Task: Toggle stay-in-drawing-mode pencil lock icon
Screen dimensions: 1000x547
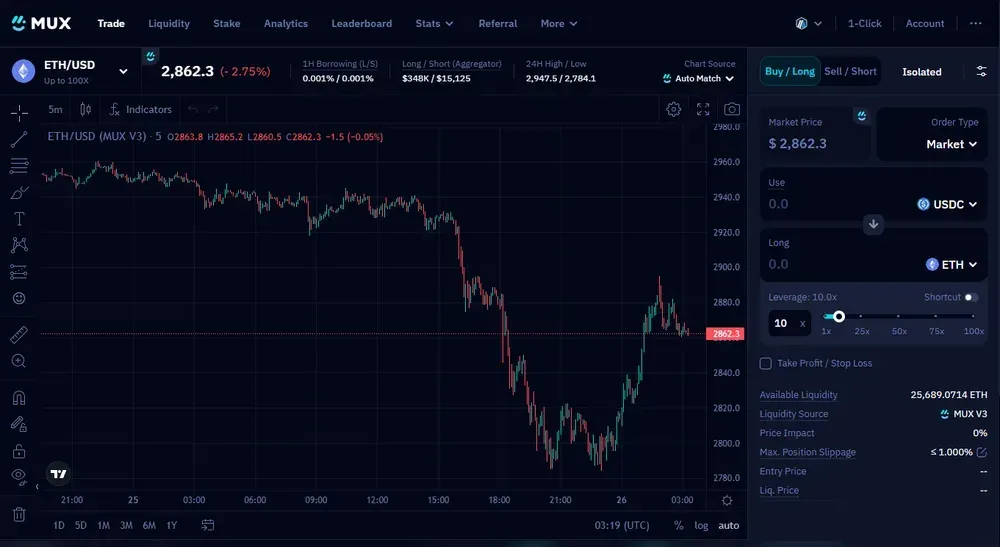Action: click(x=19, y=425)
